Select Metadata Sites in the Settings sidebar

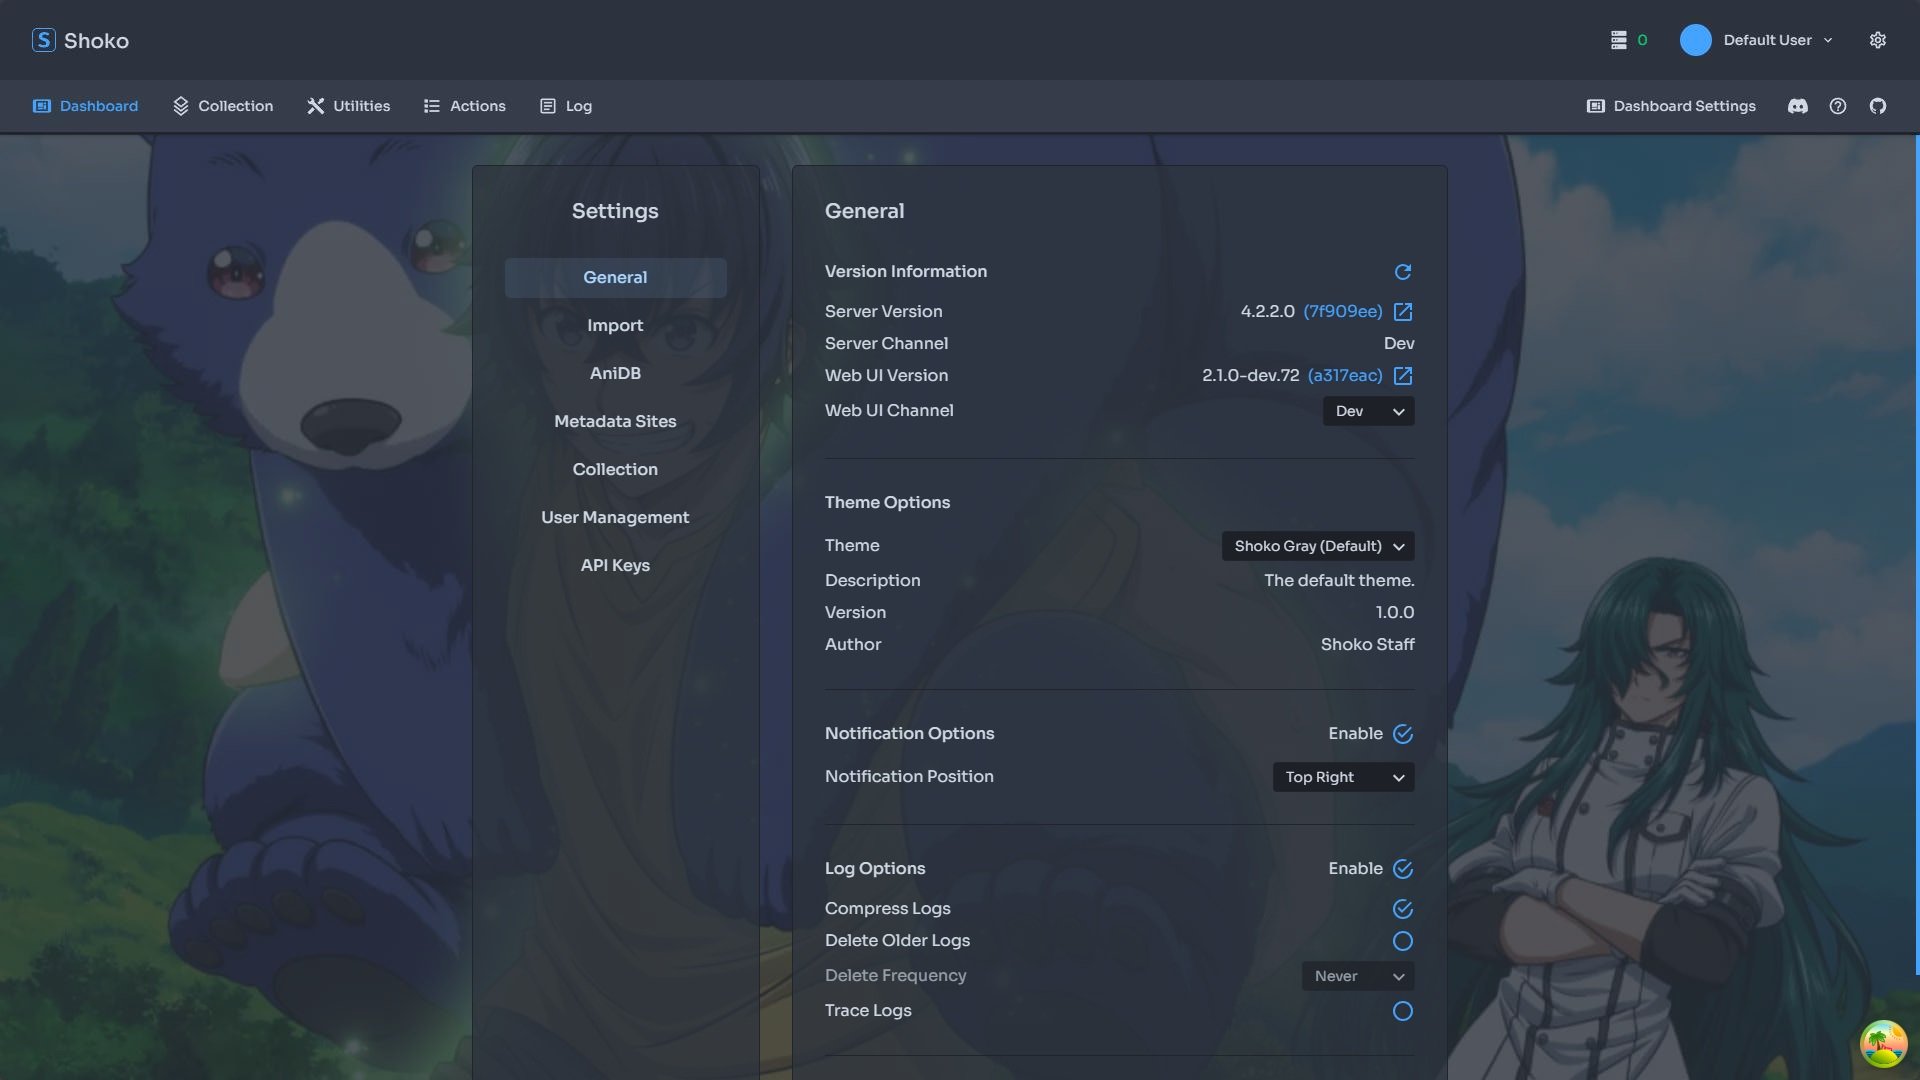coord(615,422)
